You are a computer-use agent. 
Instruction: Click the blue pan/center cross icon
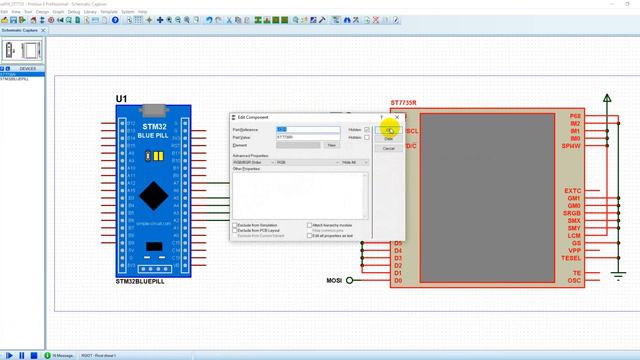tap(160, 20)
